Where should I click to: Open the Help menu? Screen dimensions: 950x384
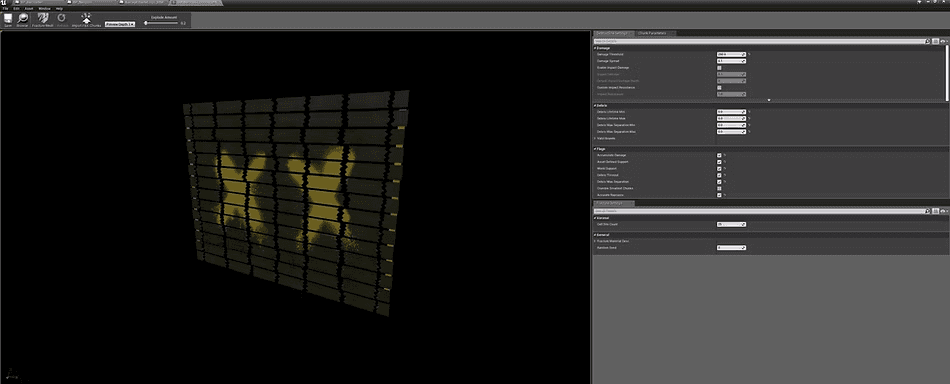(x=59, y=8)
